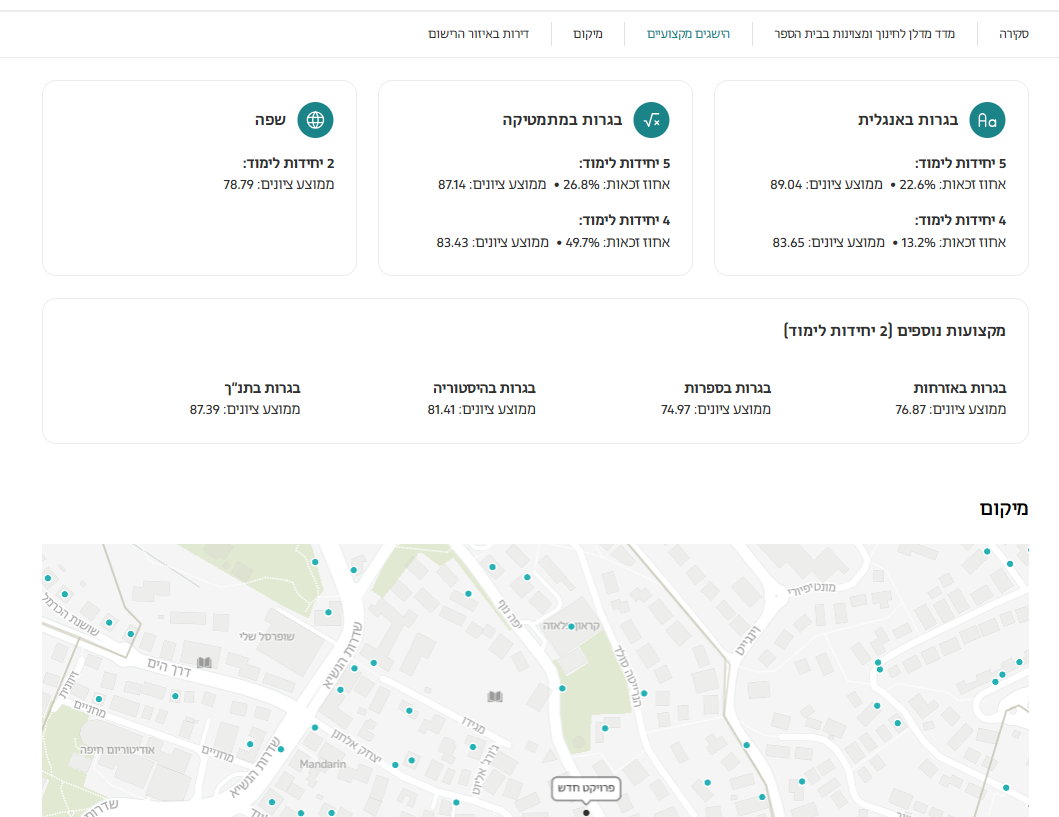
Task: Go to the מיקום navigation tab
Action: 588,34
